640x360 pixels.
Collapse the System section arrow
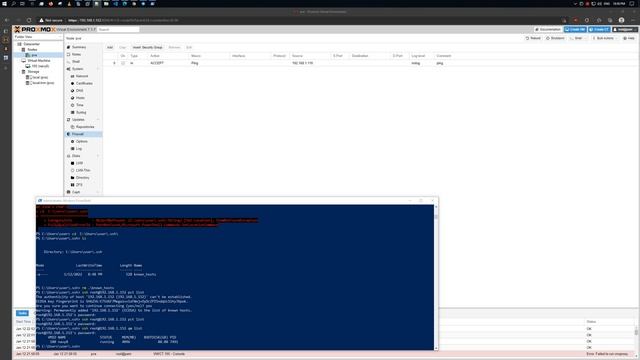pyautogui.click(x=98, y=69)
